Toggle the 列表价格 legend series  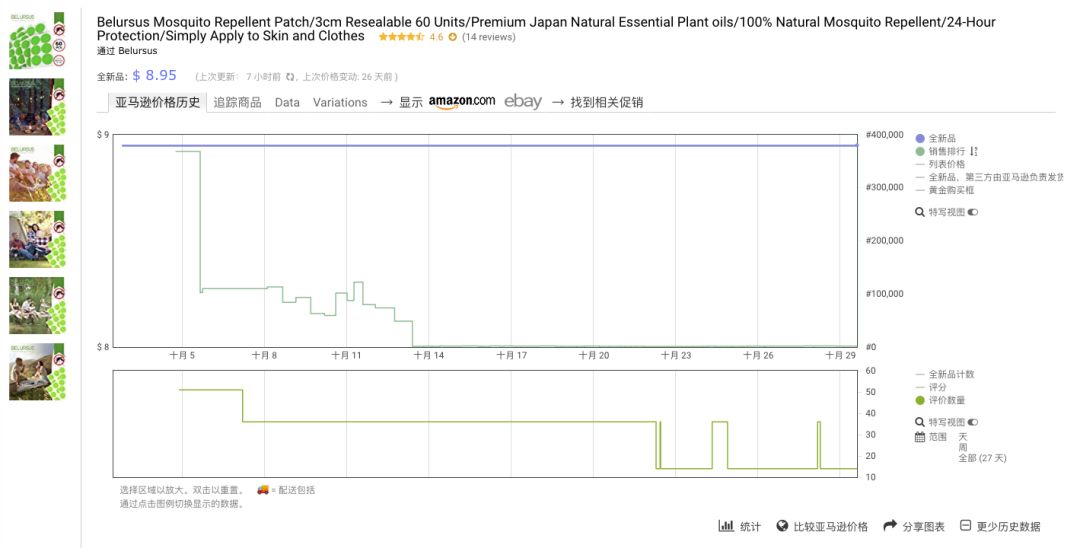(x=940, y=164)
